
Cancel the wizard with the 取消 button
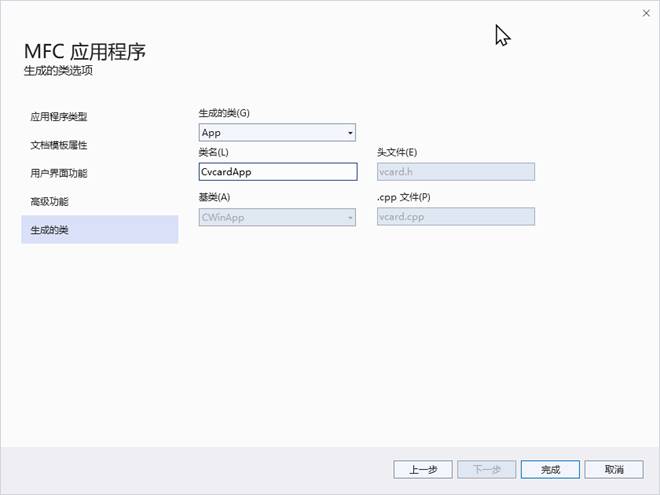[x=613, y=469]
